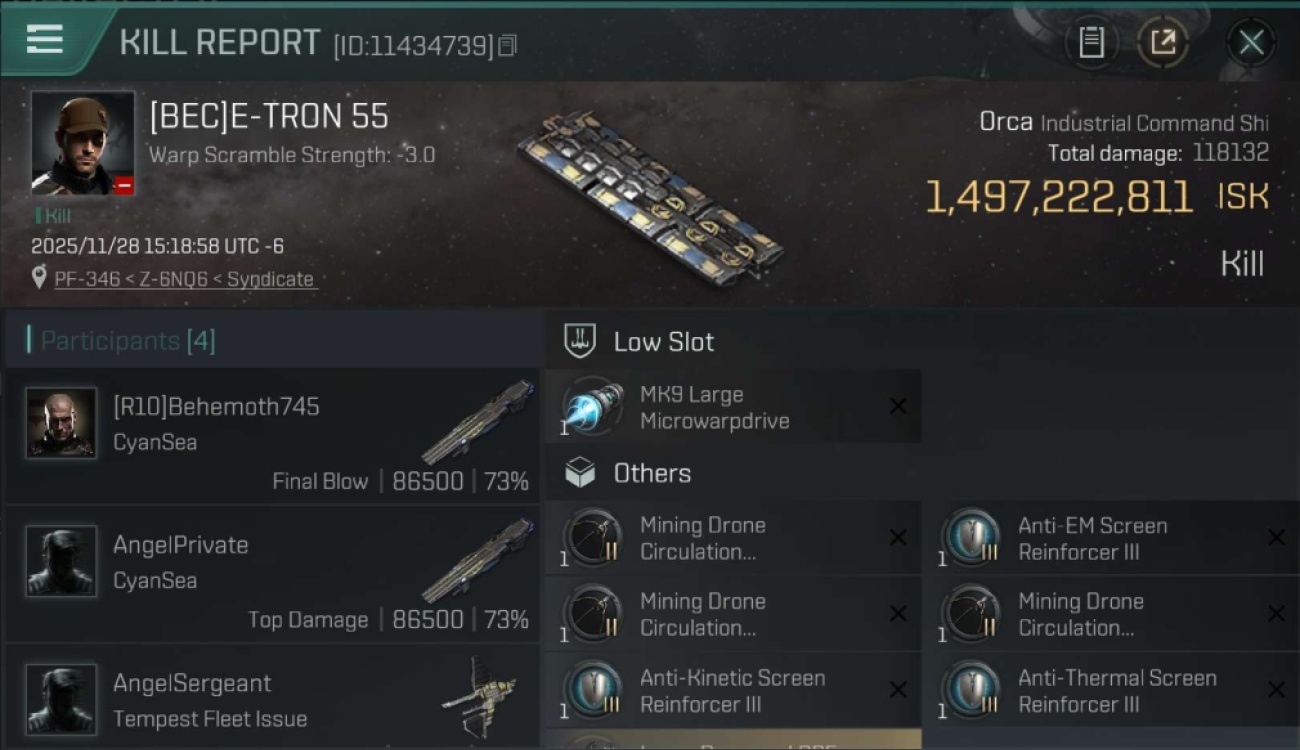Open the Behemoth745 participant entry
1300x750 pixels.
click(272, 437)
